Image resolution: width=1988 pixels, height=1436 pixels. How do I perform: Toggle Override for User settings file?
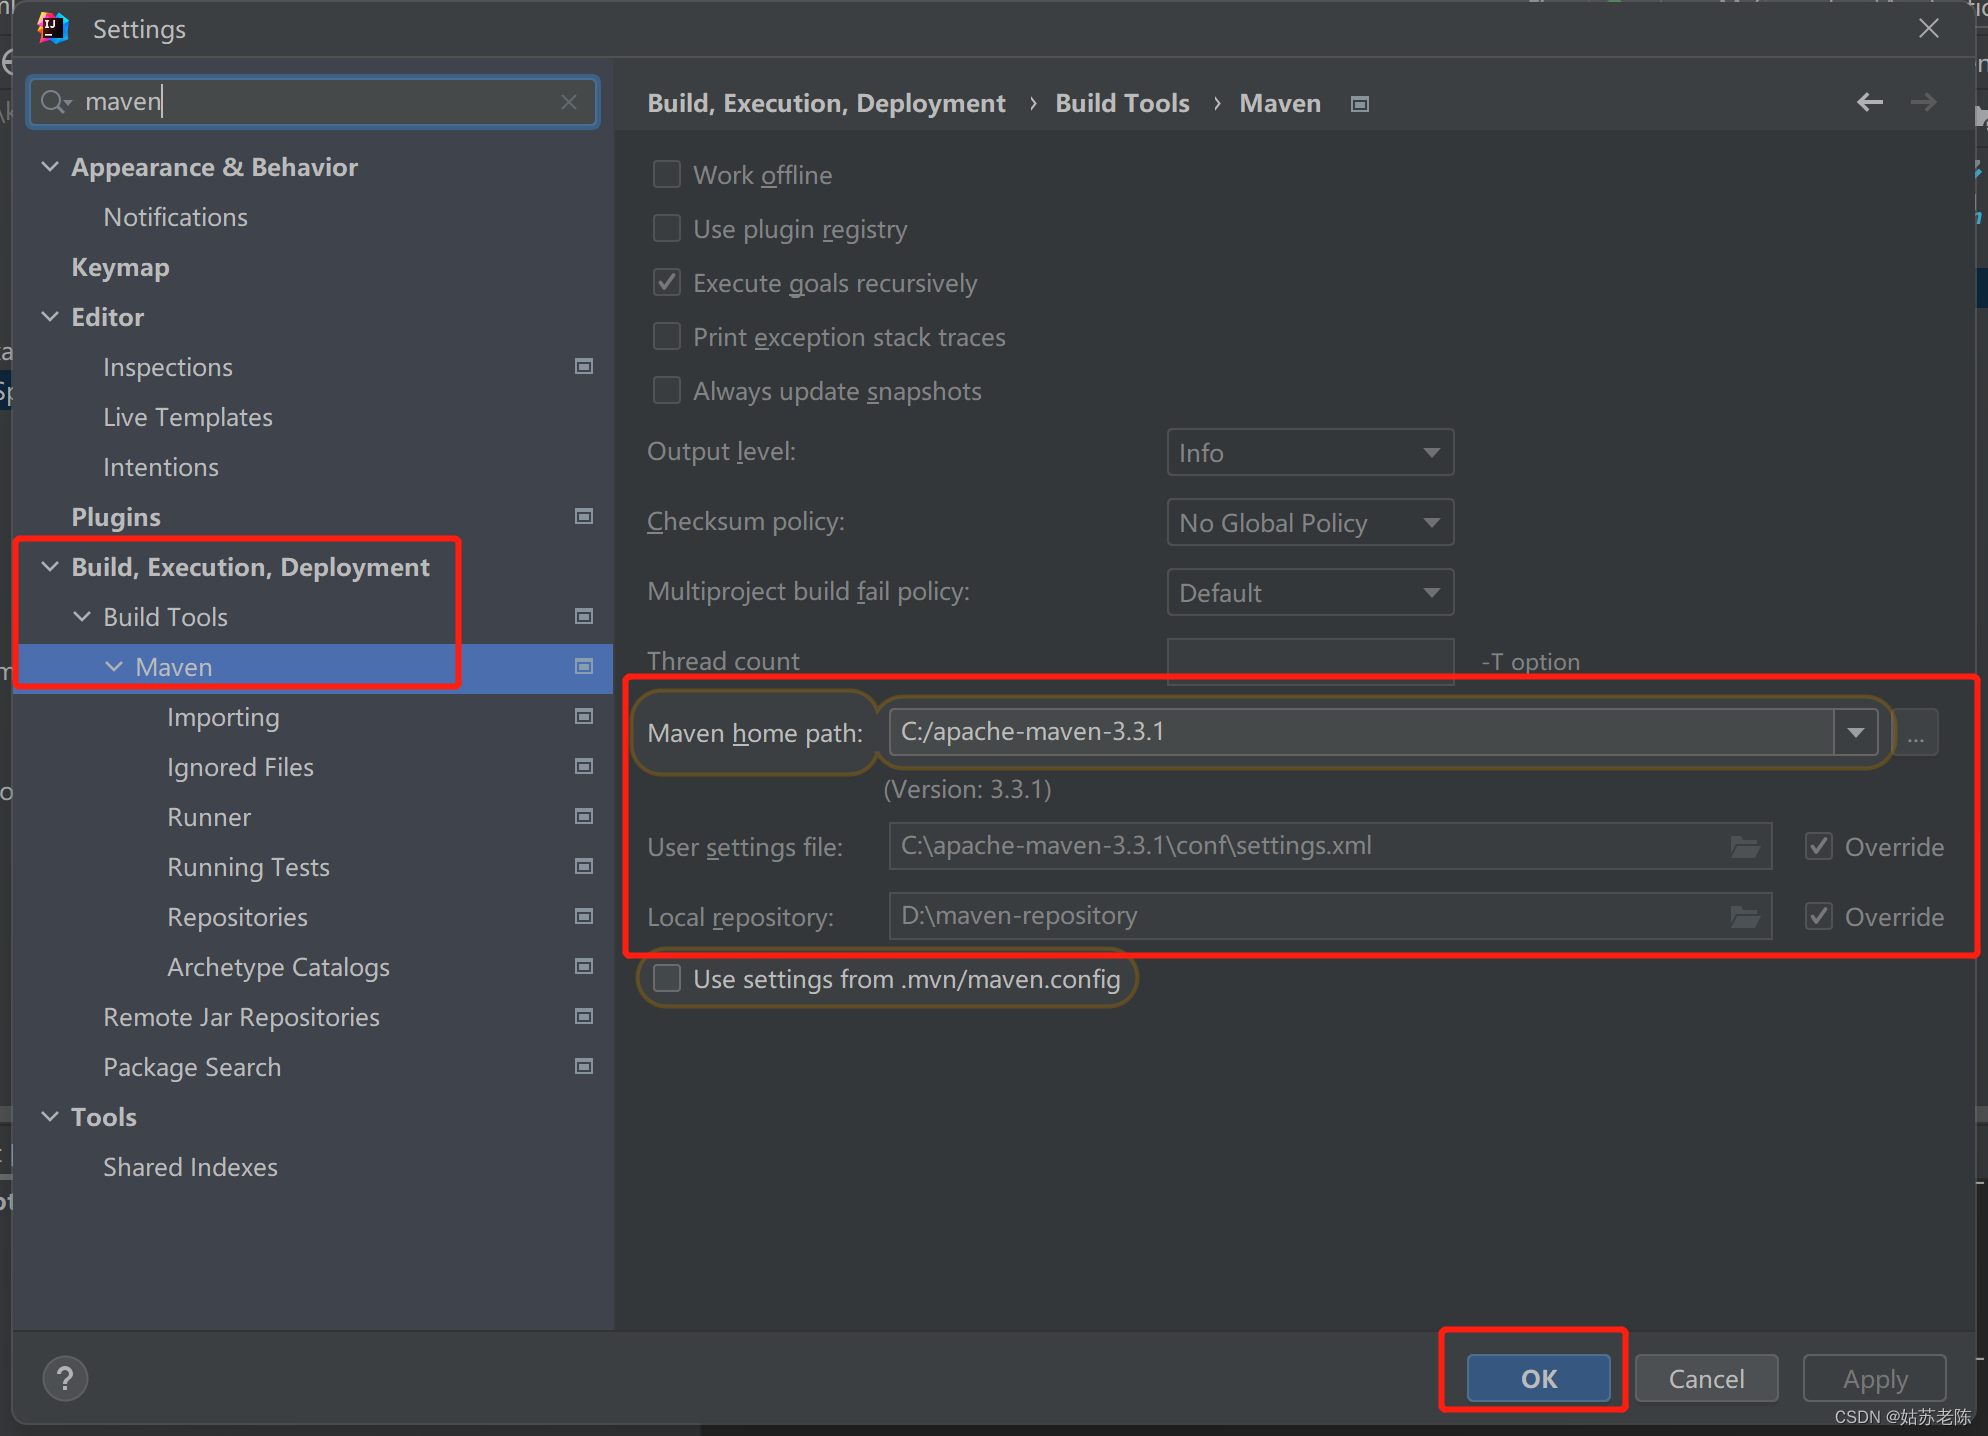coord(1819,847)
